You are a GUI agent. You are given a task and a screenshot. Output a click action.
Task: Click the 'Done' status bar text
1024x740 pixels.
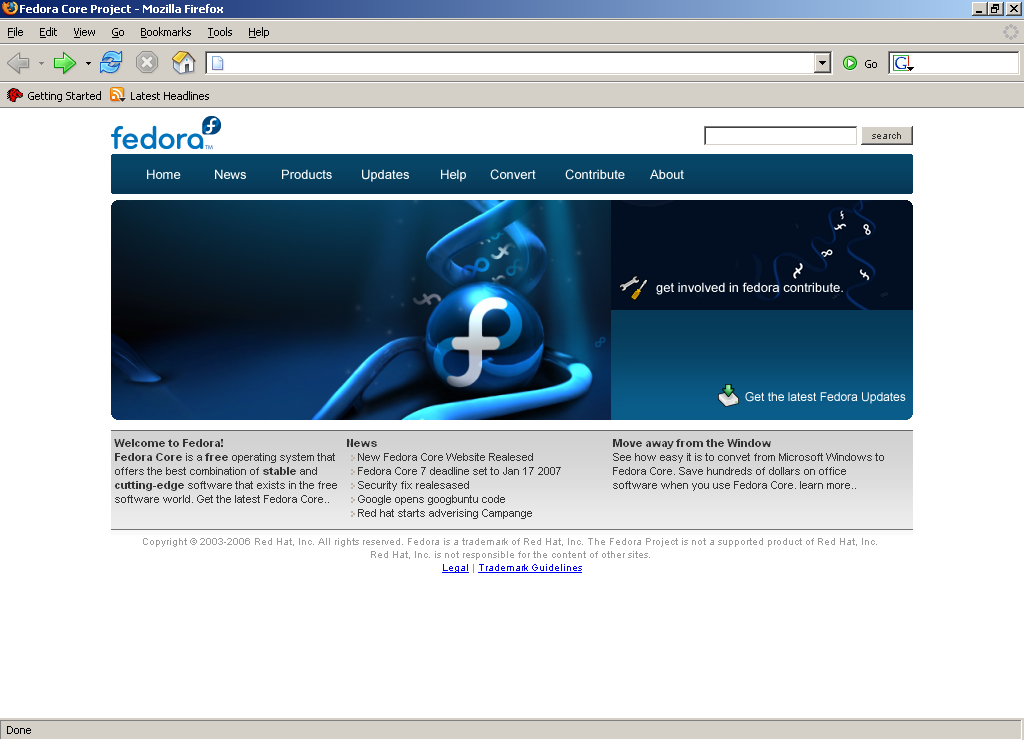[x=18, y=730]
